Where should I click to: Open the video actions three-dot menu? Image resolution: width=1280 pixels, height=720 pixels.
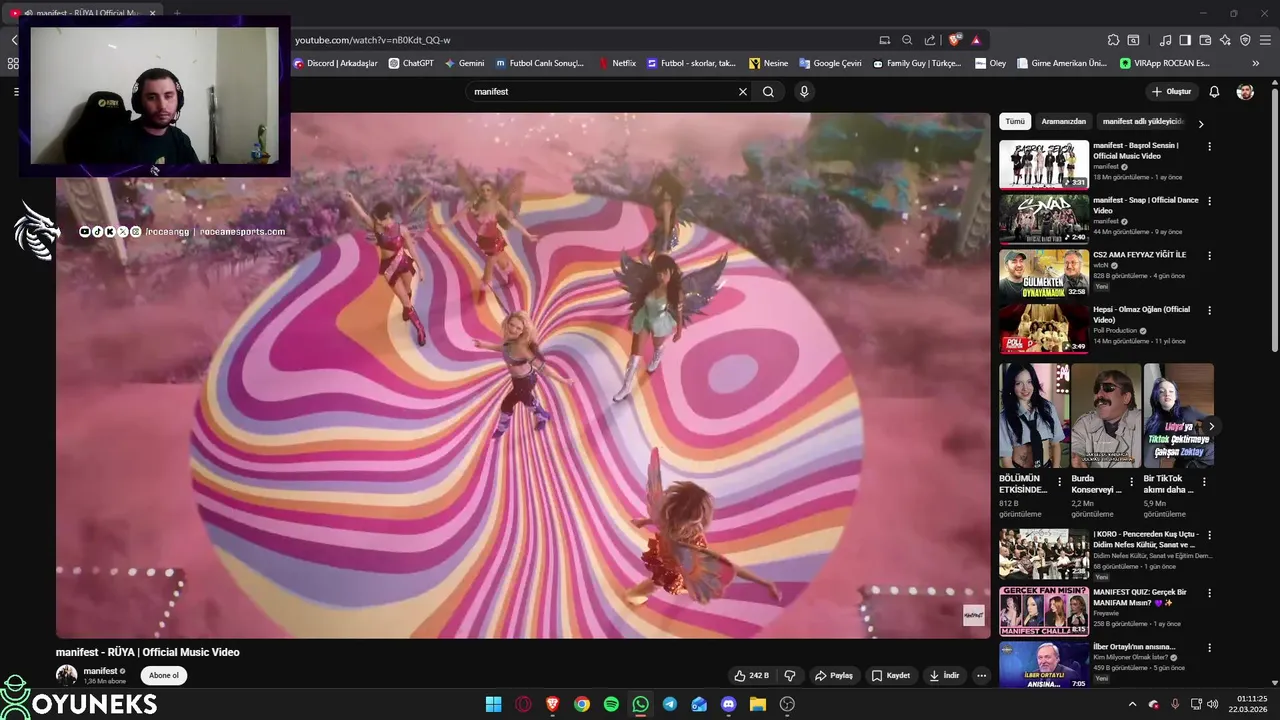coord(981,675)
